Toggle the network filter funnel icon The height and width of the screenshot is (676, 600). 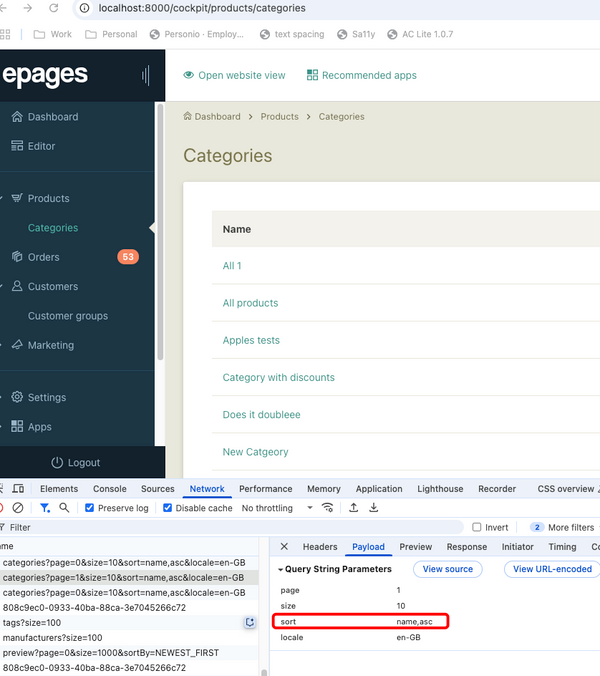[x=44, y=508]
